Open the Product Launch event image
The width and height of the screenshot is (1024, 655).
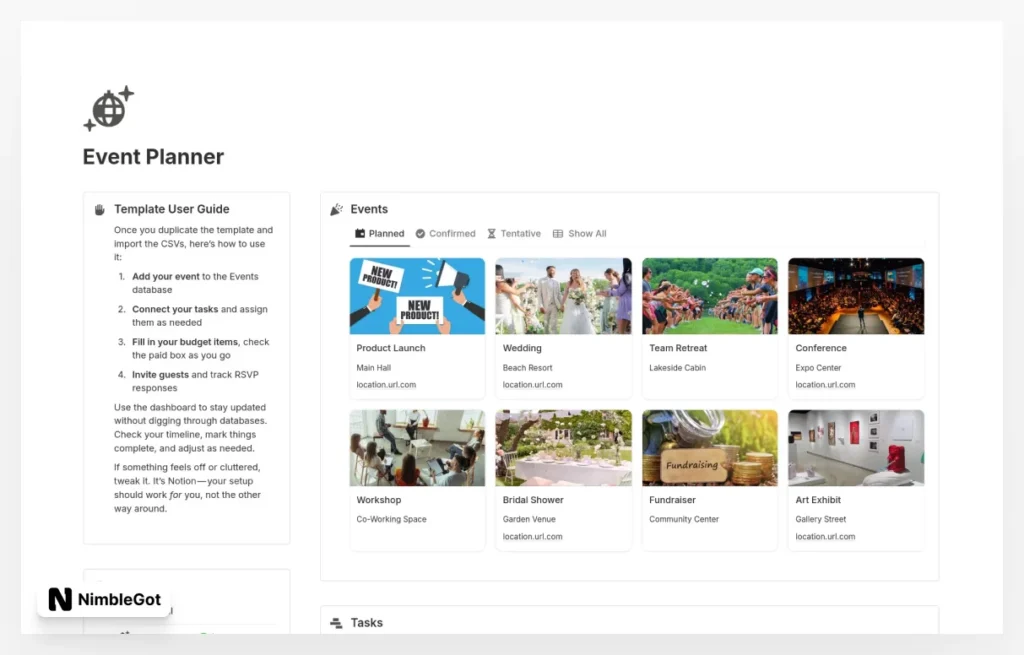[x=417, y=296]
